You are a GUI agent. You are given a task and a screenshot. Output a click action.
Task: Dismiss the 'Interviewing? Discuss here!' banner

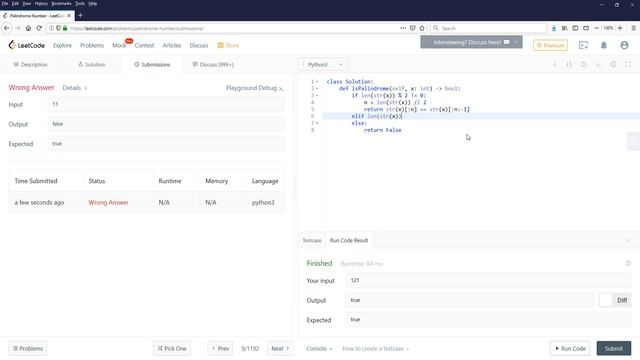pos(516,42)
